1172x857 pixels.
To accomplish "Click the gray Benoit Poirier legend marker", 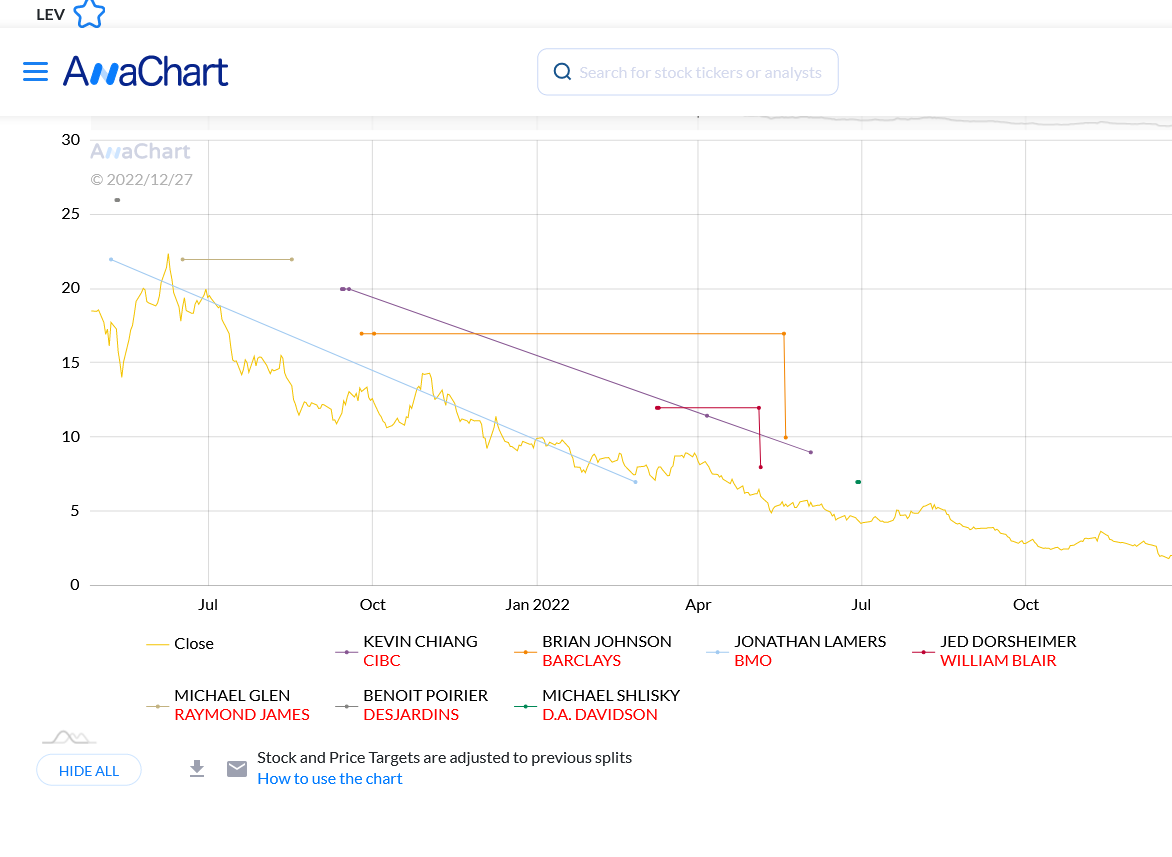I will pos(346,706).
